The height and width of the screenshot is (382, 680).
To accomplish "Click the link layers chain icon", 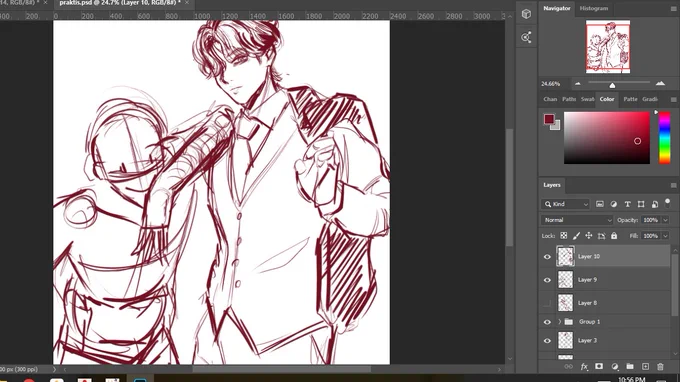I will 569,367.
